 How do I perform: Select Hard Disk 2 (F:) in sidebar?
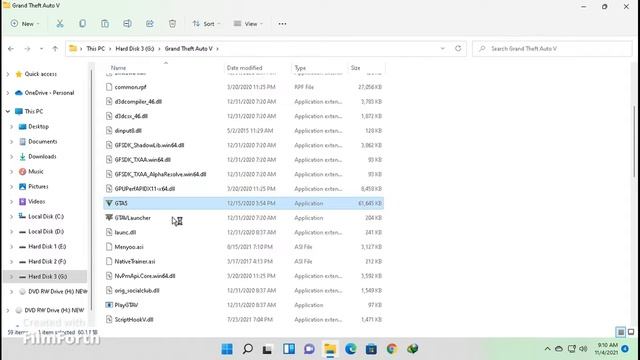[47, 262]
